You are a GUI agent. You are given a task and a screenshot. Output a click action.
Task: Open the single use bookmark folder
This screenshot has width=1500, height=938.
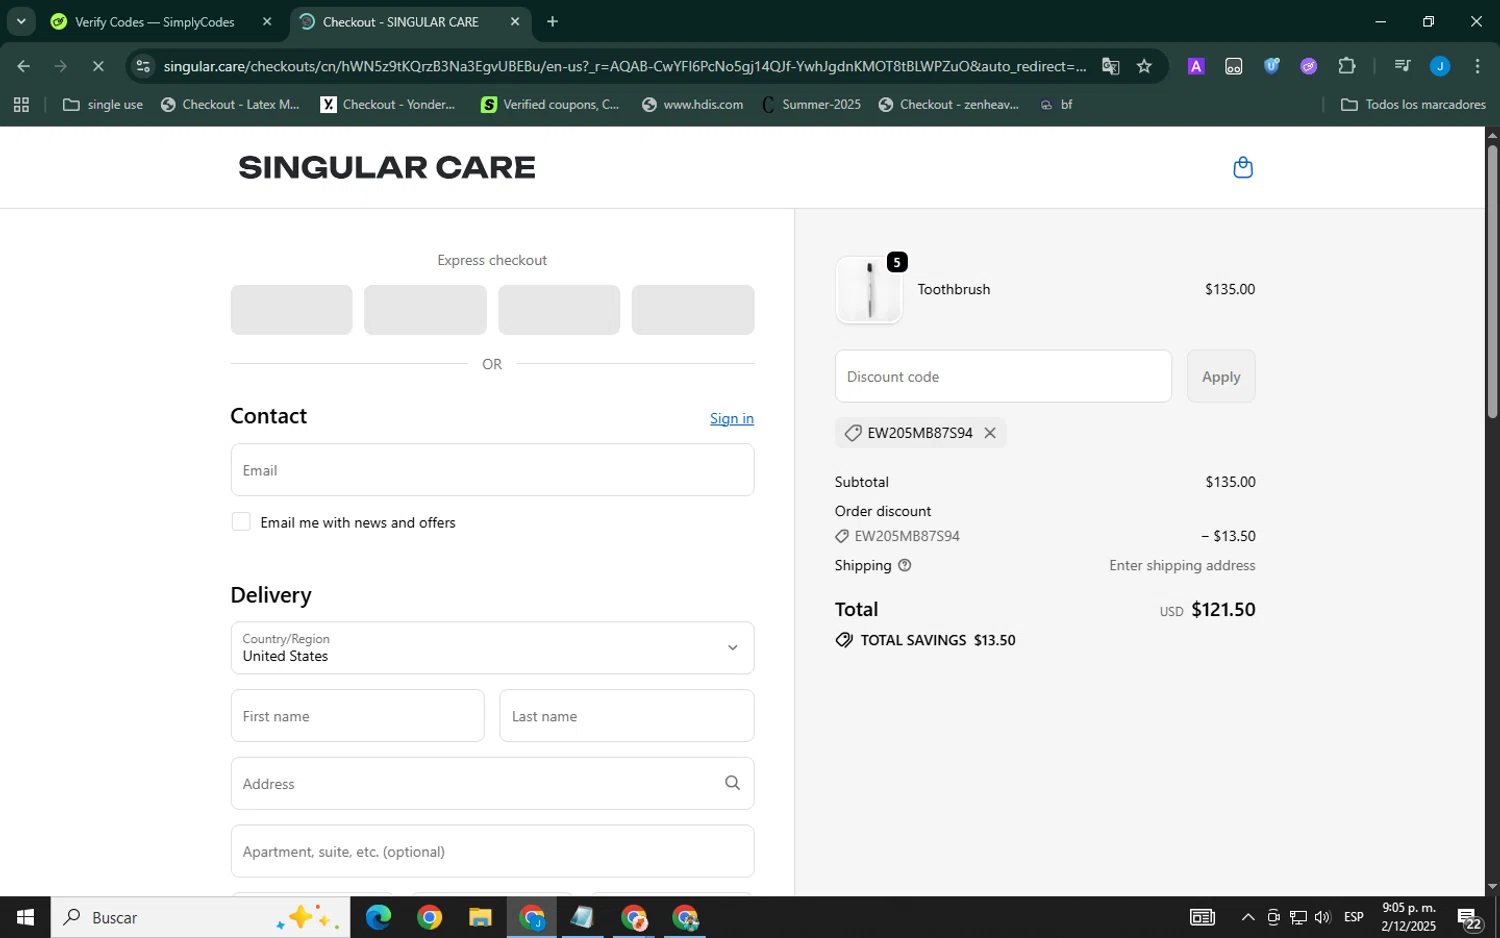(103, 105)
